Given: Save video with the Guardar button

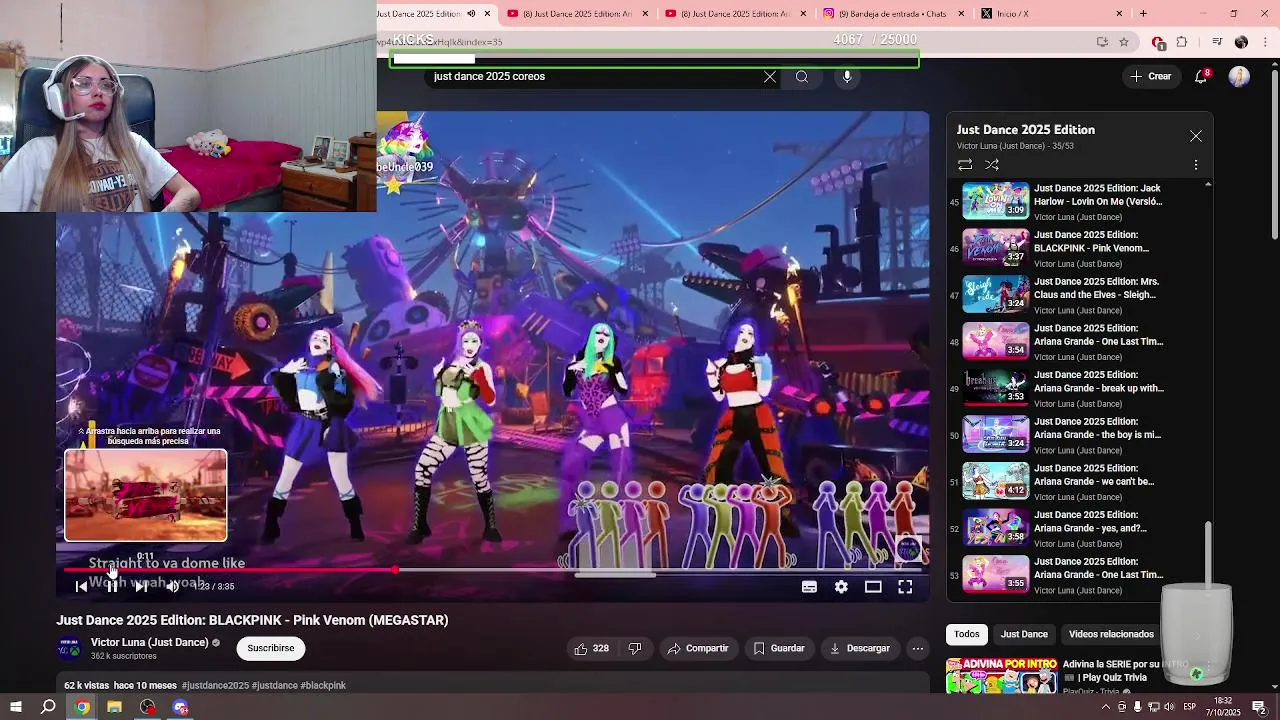Looking at the screenshot, I should [778, 648].
